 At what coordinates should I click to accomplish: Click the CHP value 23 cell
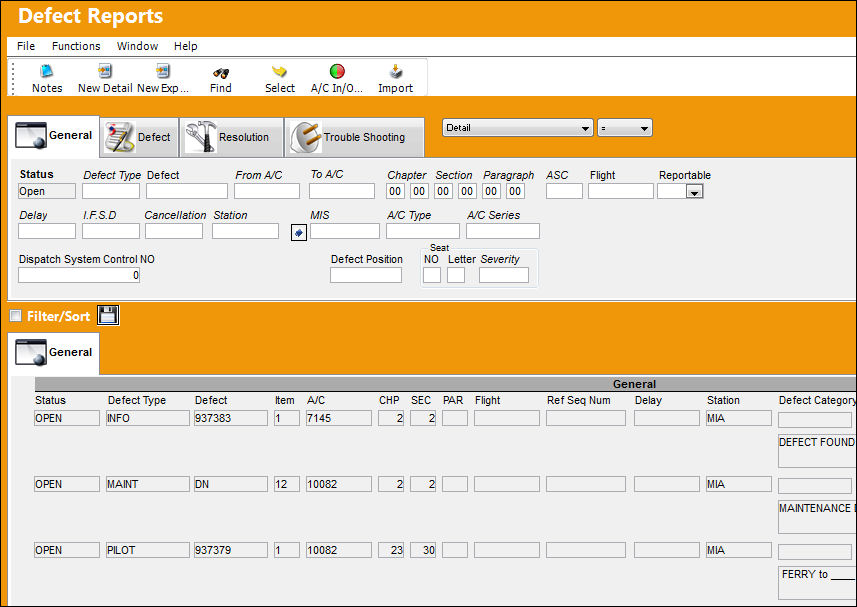pos(391,550)
